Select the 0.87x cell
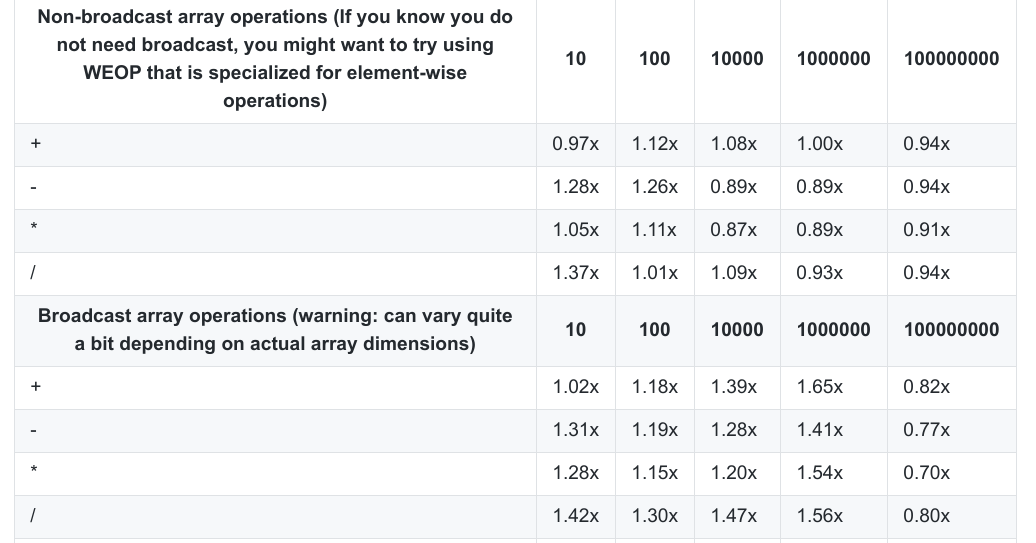Viewport: 1036px width, 543px height. (734, 230)
